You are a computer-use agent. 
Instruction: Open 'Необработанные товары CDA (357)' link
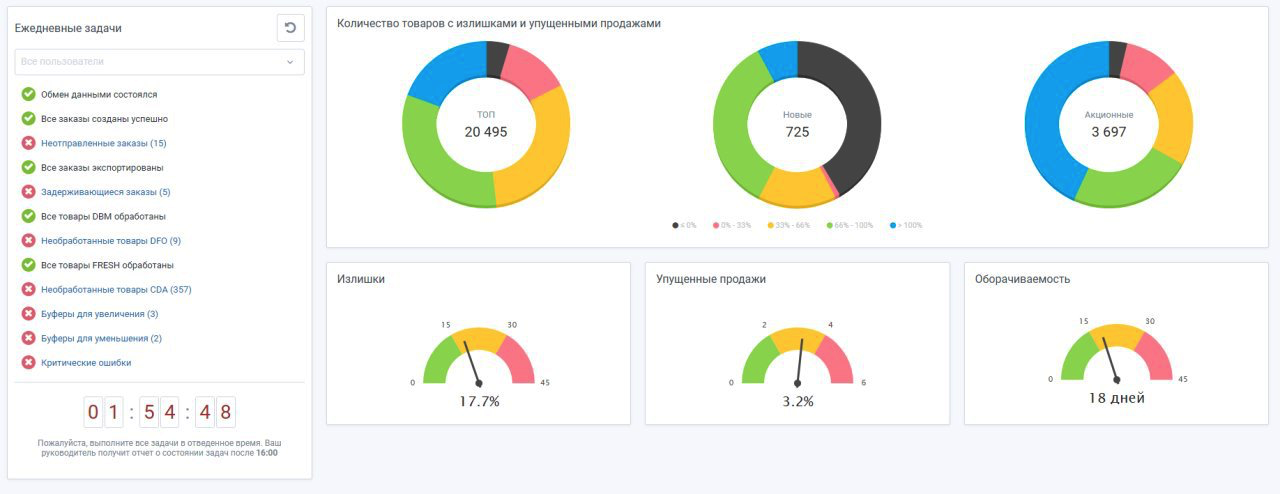tap(116, 290)
